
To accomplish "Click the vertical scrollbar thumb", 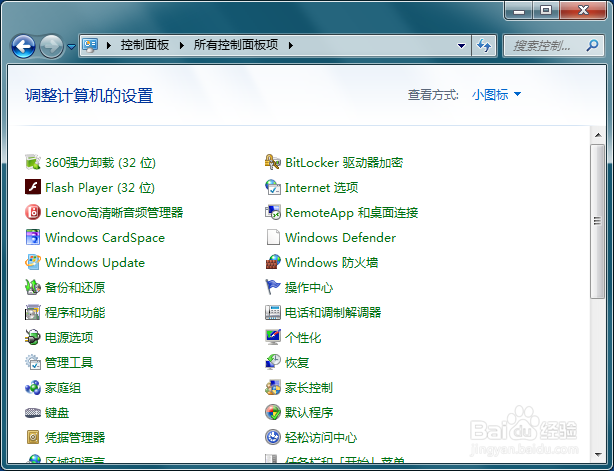I will pyautogui.click(x=598, y=222).
